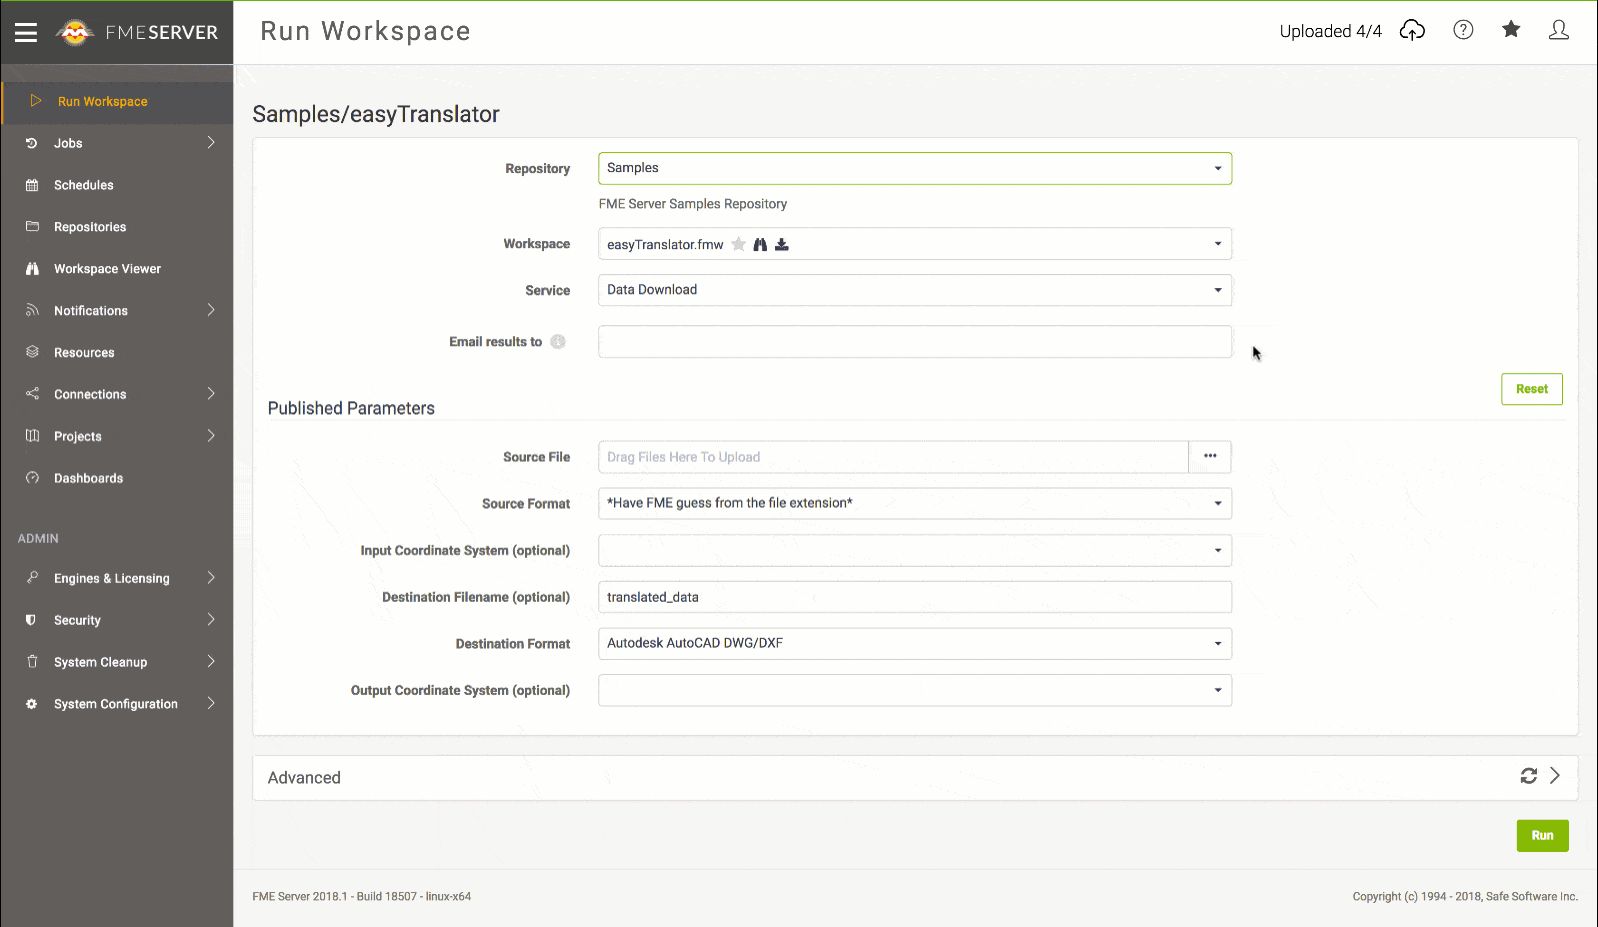This screenshot has height=927, width=1598.
Task: Expand the Security submenu chevron
Action: click(x=211, y=620)
